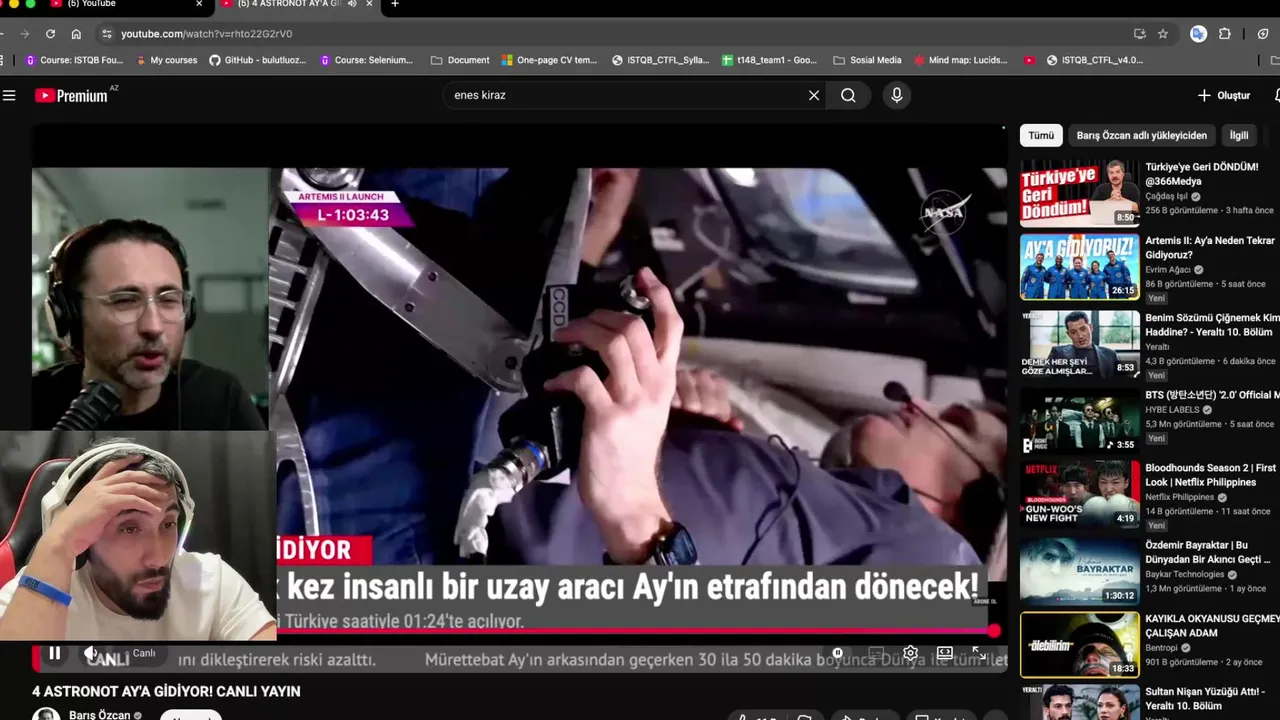This screenshot has height=720, width=1280.
Task: Select 'Barış Özcan adlı yükleyiciden' chip
Action: 1142,135
